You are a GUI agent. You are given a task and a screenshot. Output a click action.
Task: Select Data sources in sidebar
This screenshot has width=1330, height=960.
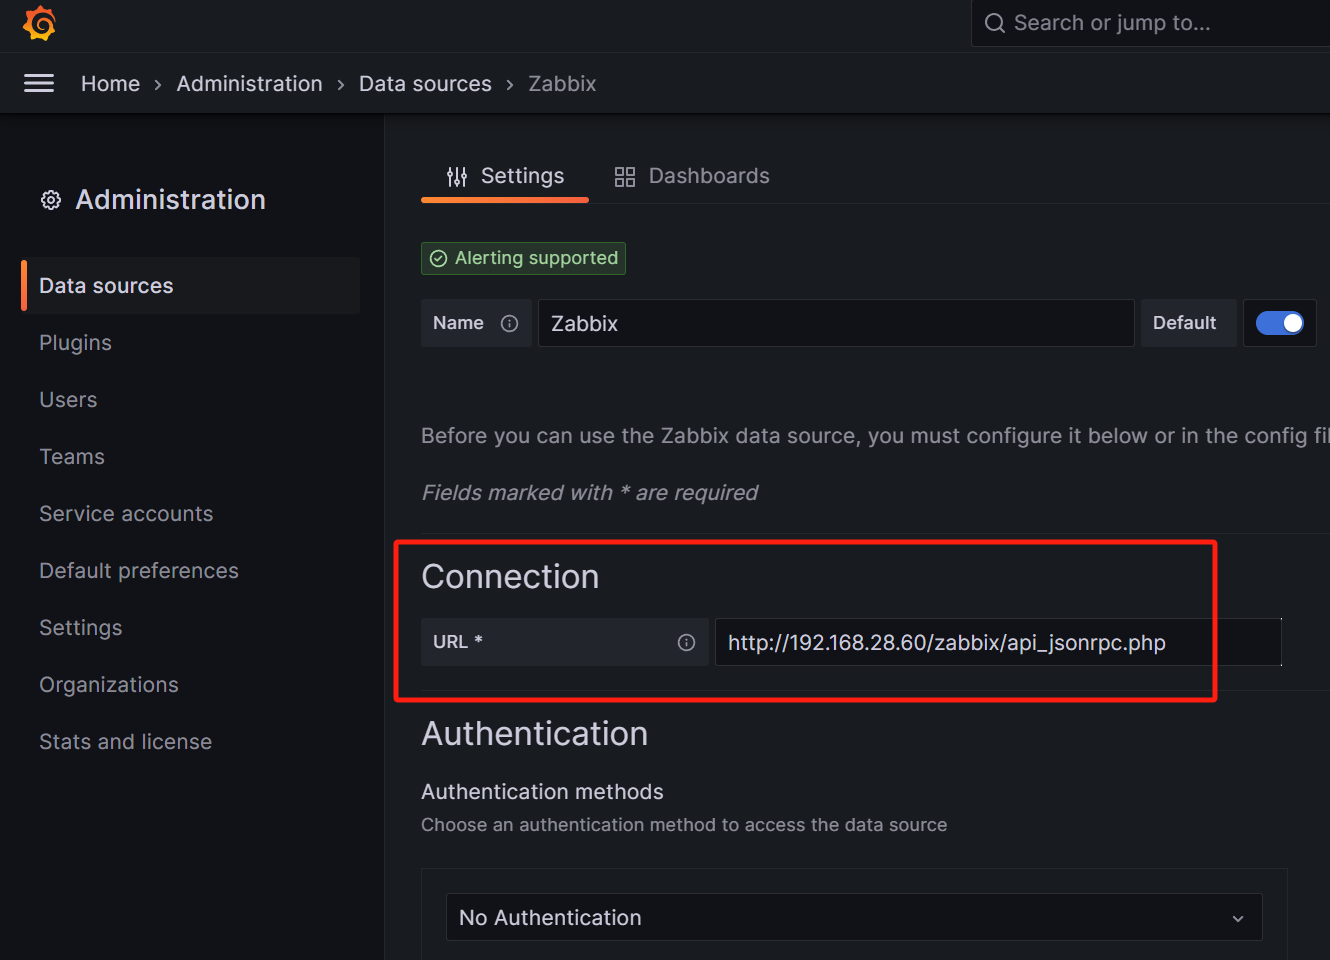pyautogui.click(x=190, y=286)
